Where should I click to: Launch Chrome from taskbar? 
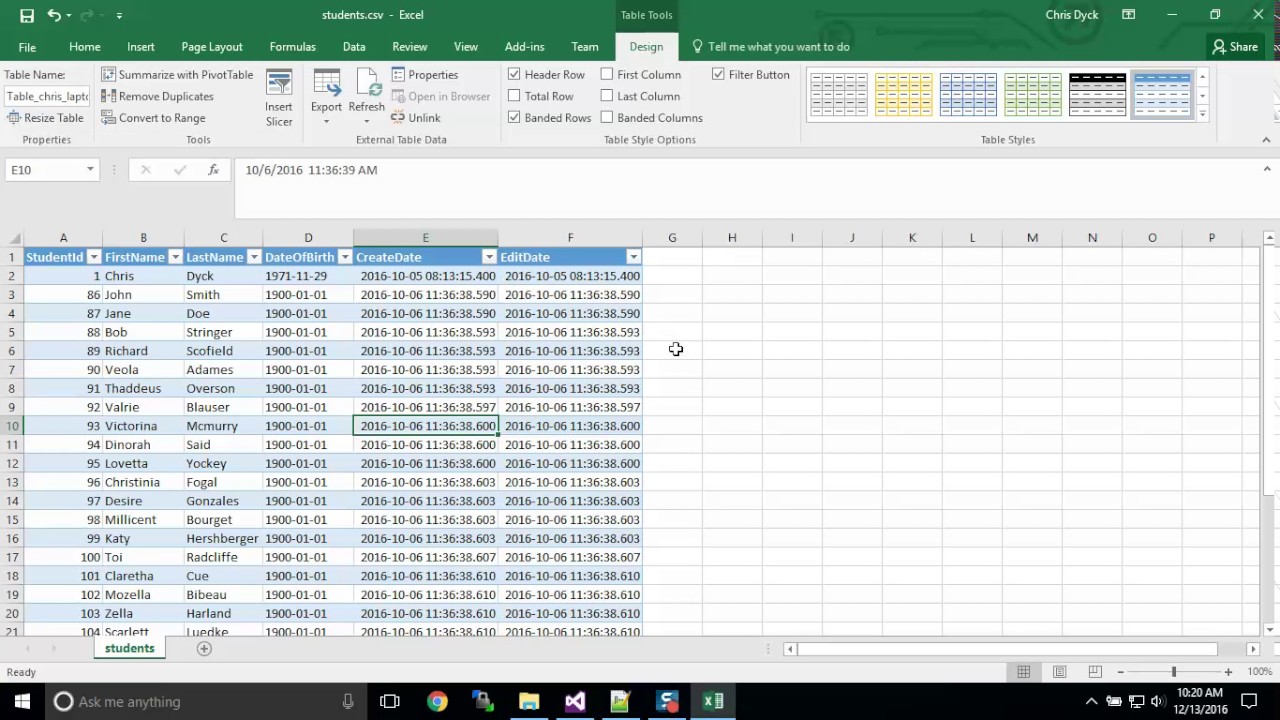point(437,702)
